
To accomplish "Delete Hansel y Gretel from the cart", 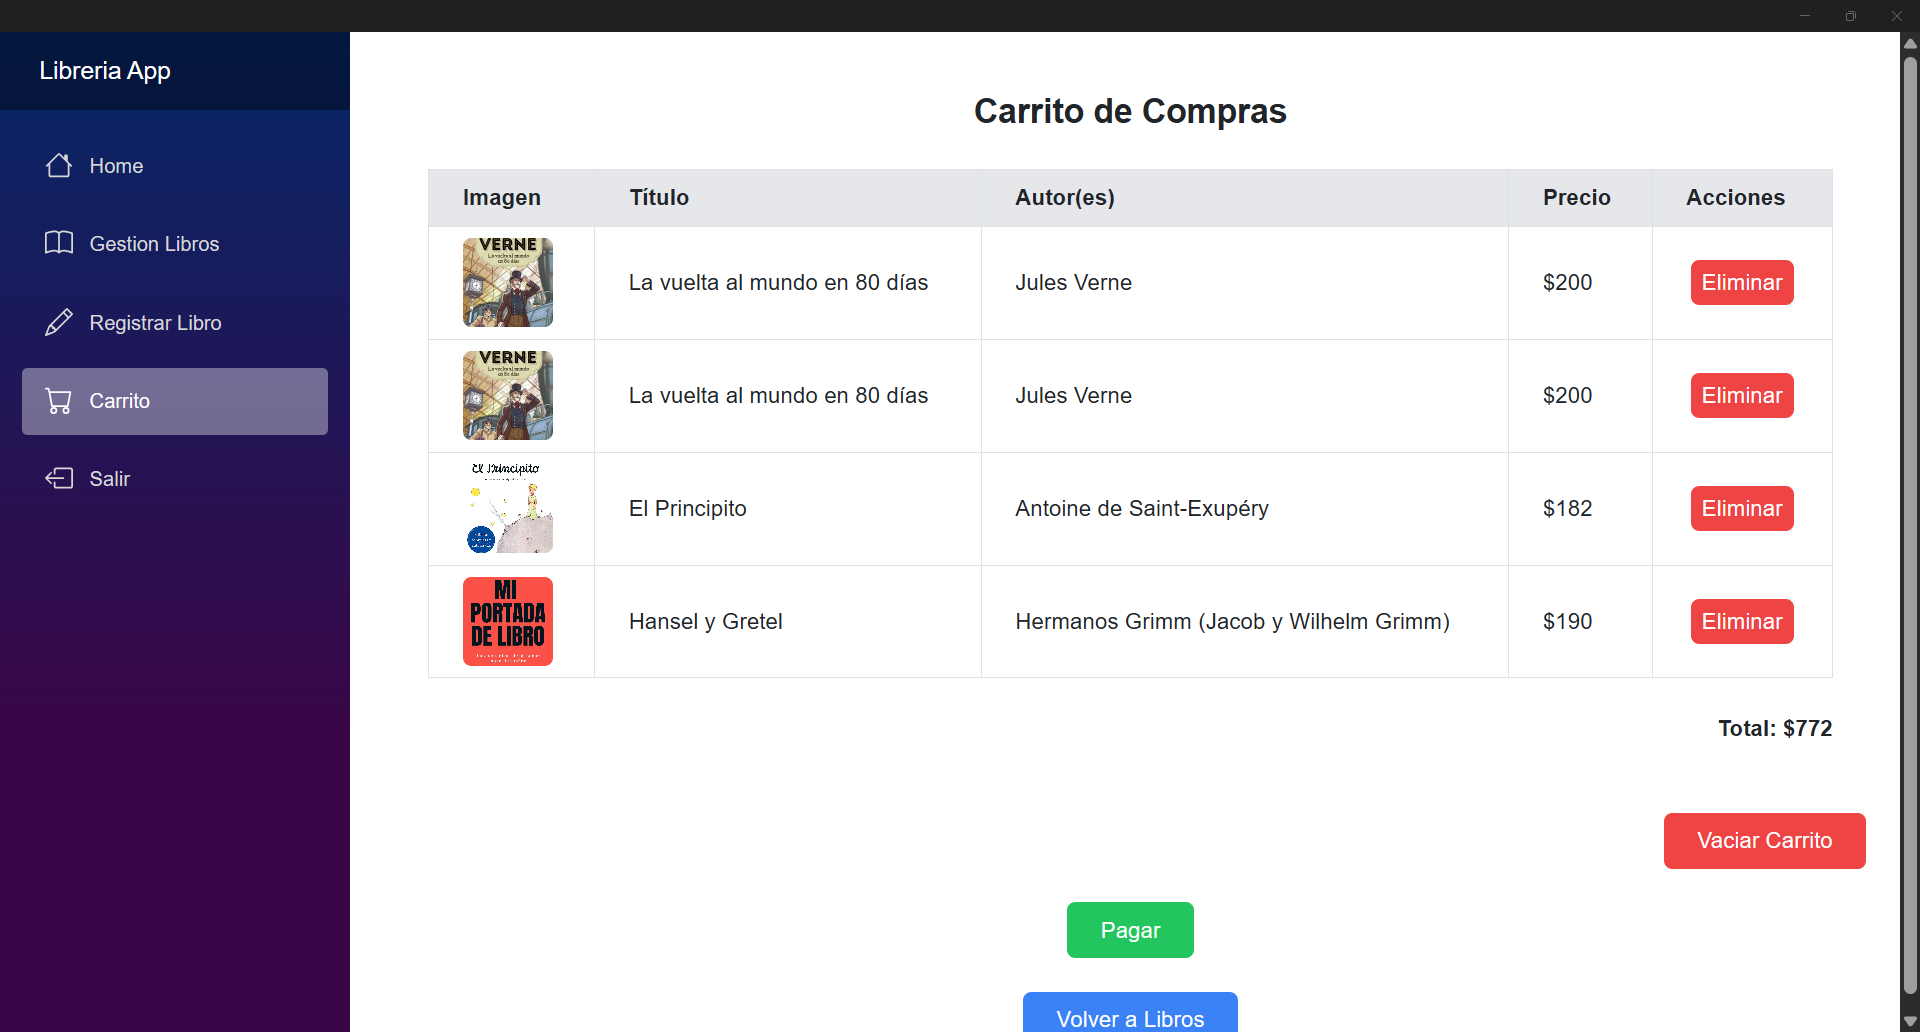I will 1742,622.
